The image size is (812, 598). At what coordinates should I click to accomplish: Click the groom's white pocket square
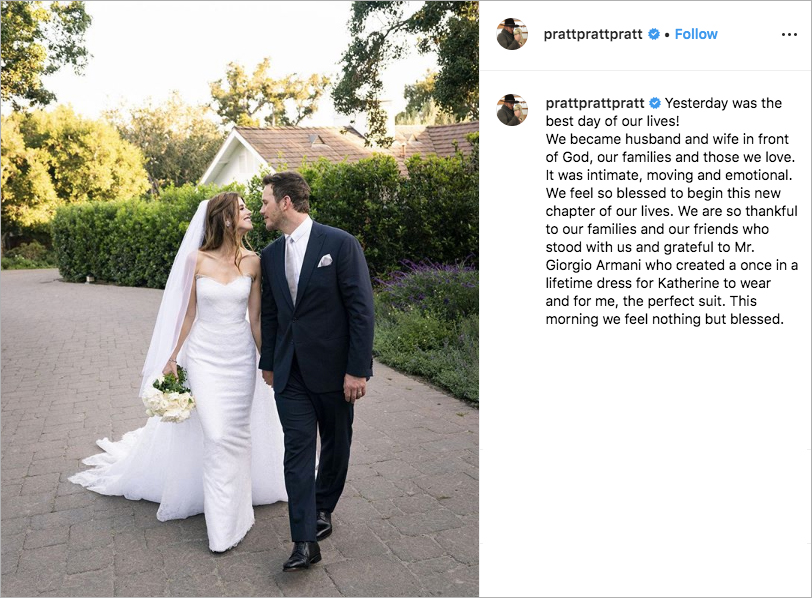(325, 260)
